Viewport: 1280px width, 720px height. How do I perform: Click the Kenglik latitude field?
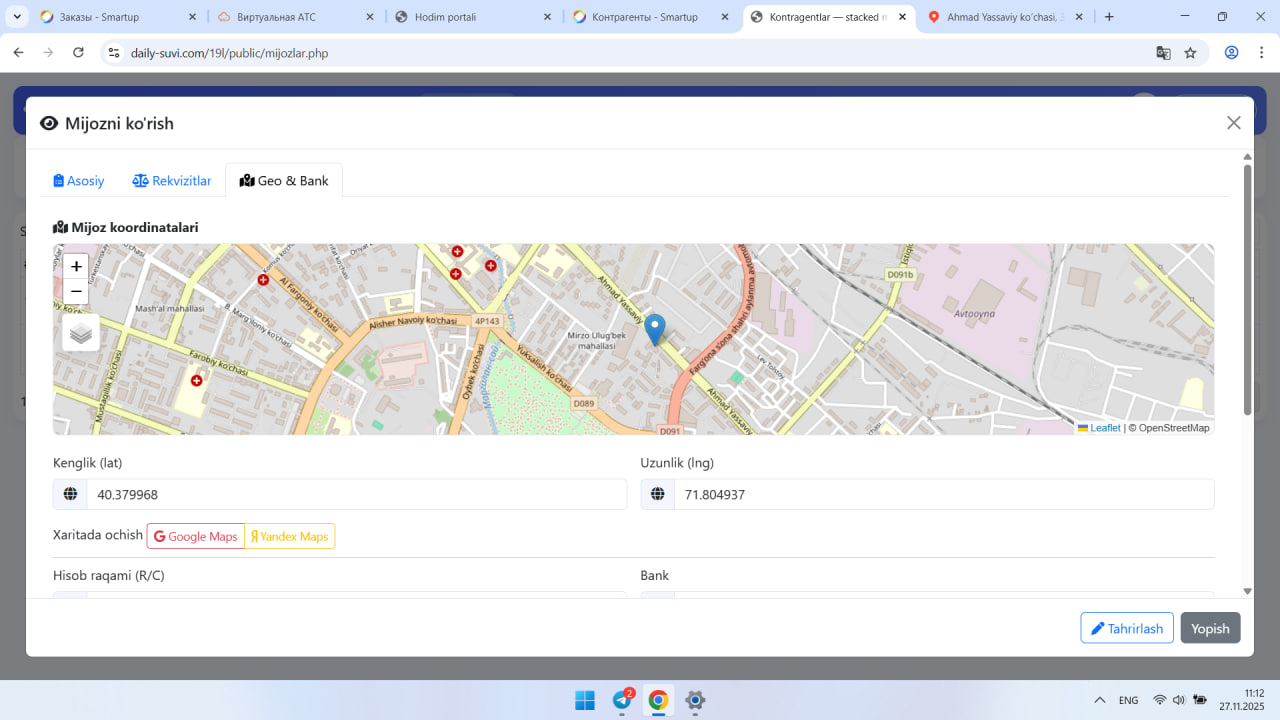[x=356, y=494]
